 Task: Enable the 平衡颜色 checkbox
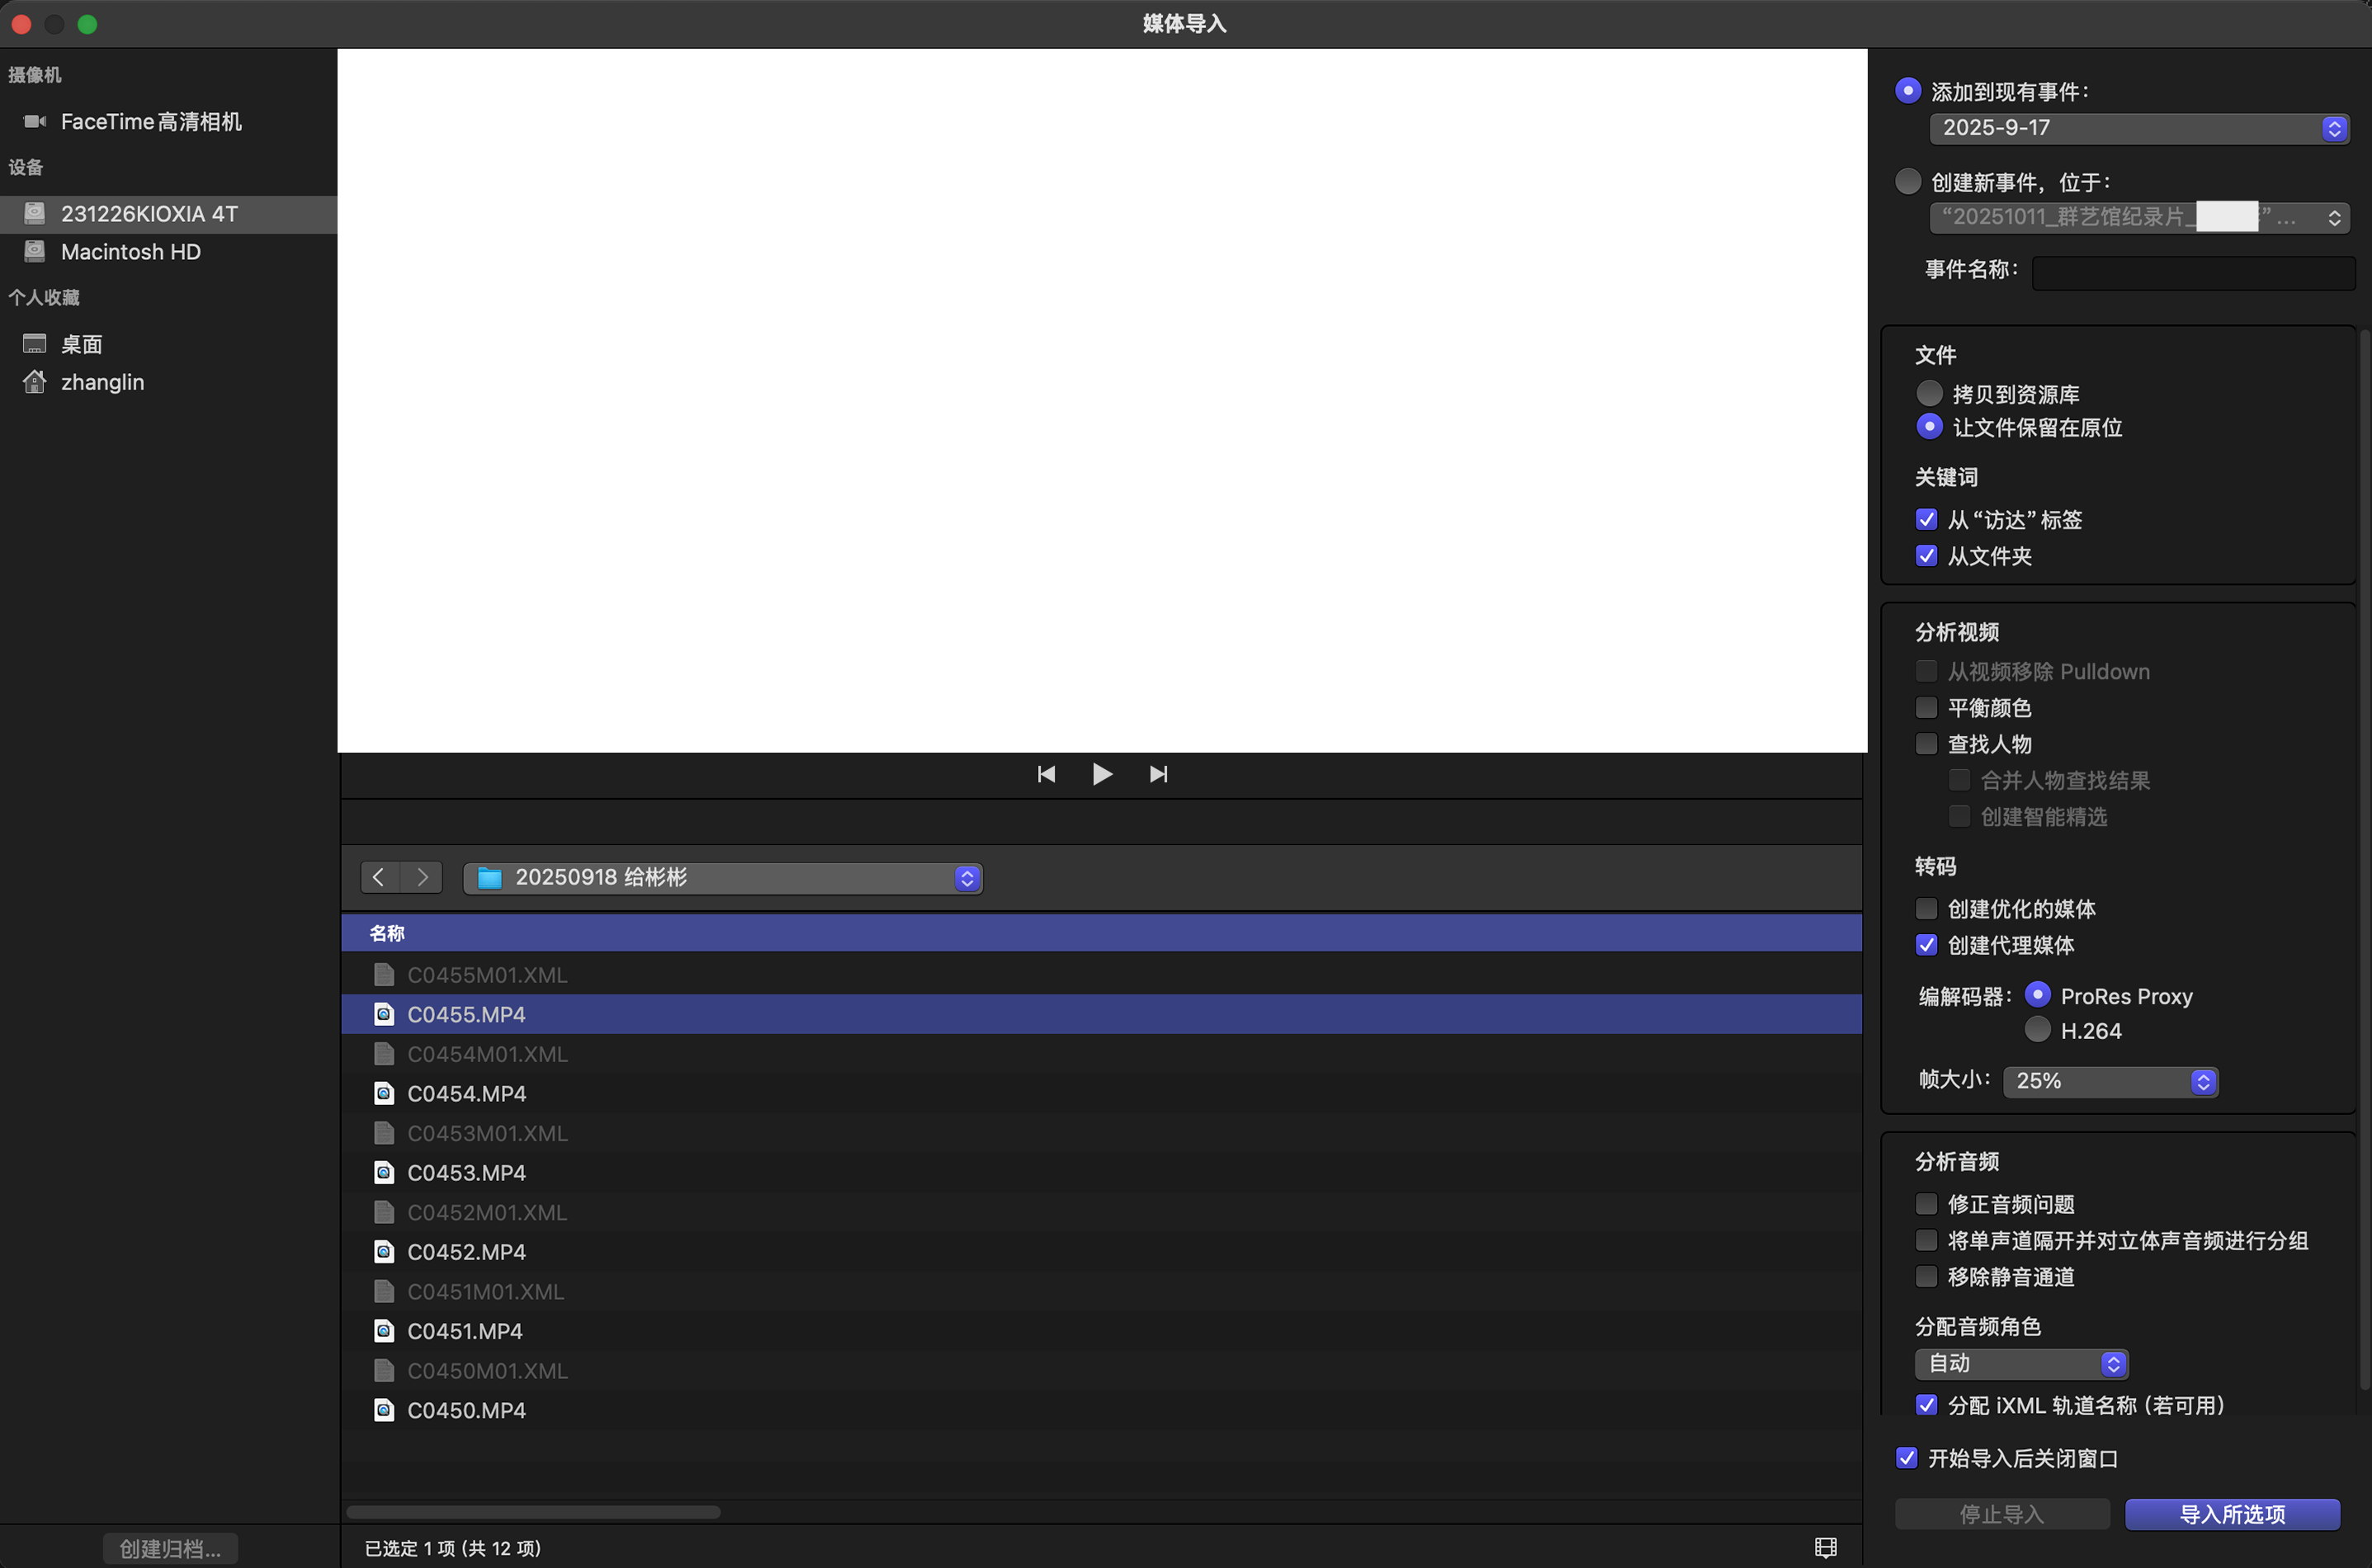1926,708
